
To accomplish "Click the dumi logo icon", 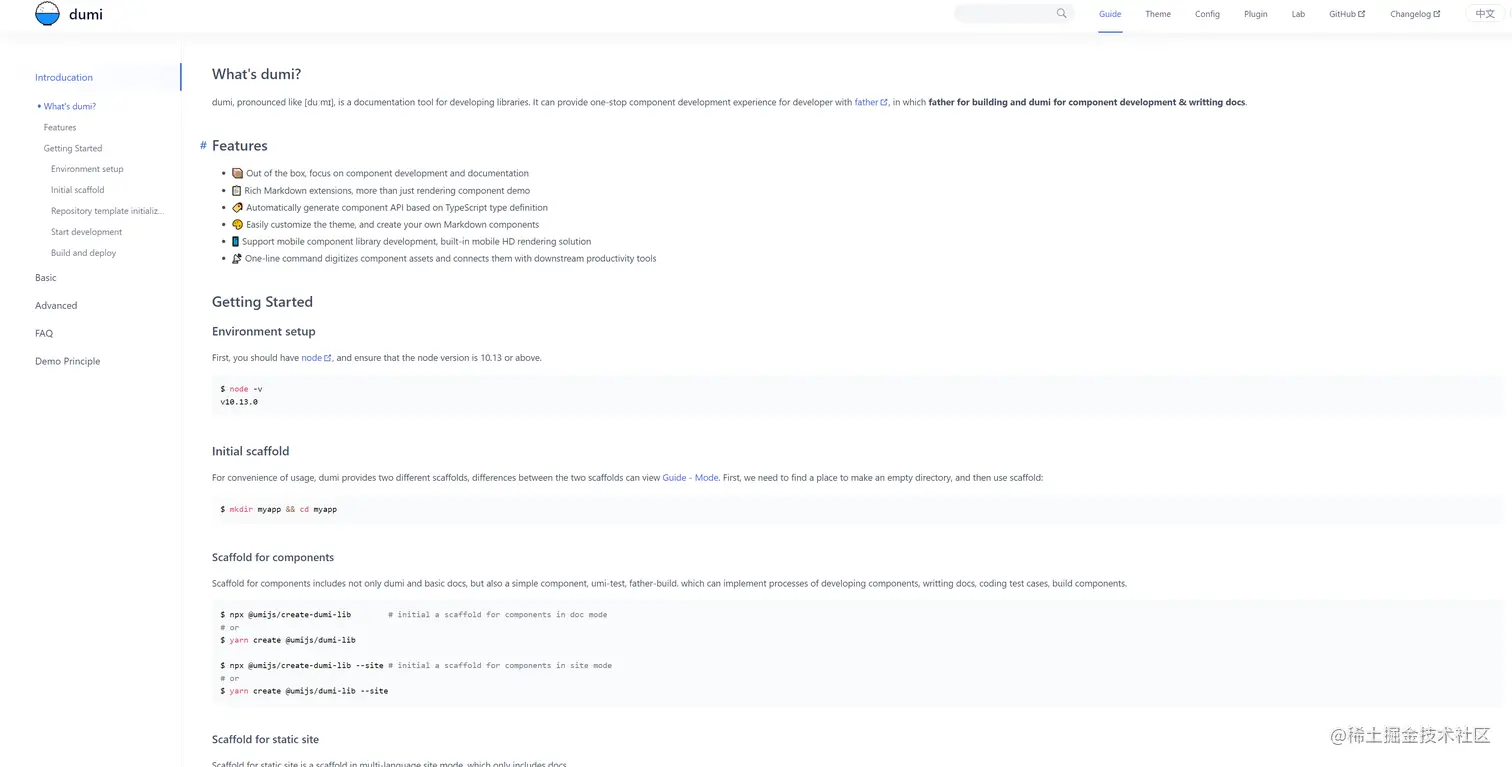I will coord(47,14).
